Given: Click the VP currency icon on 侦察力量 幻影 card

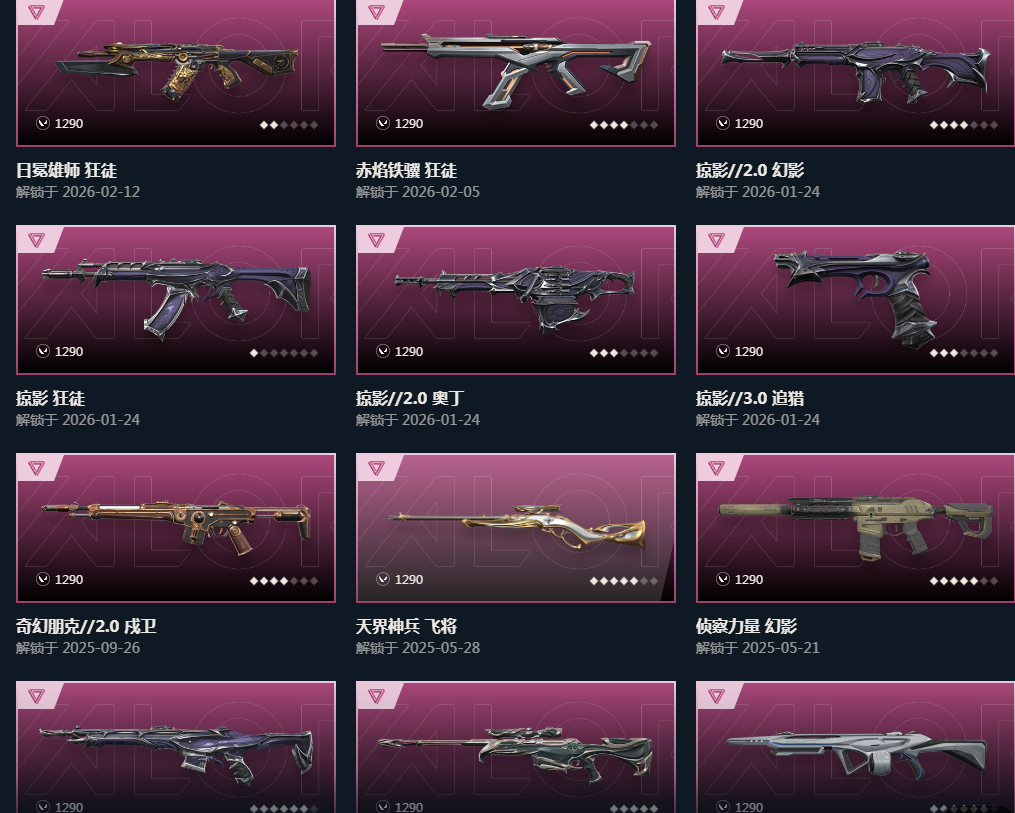Looking at the screenshot, I should (722, 579).
